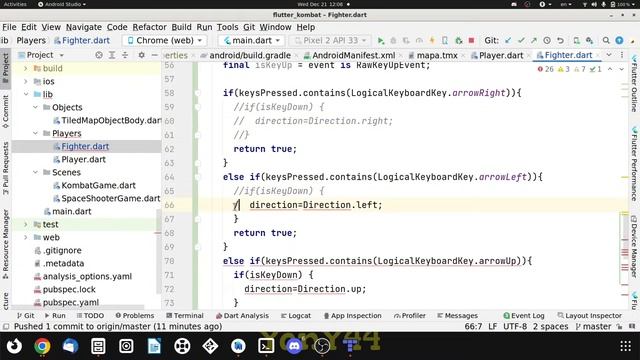This screenshot has width=640, height=360.
Task: Click Git push arrow icon
Action: point(534,40)
